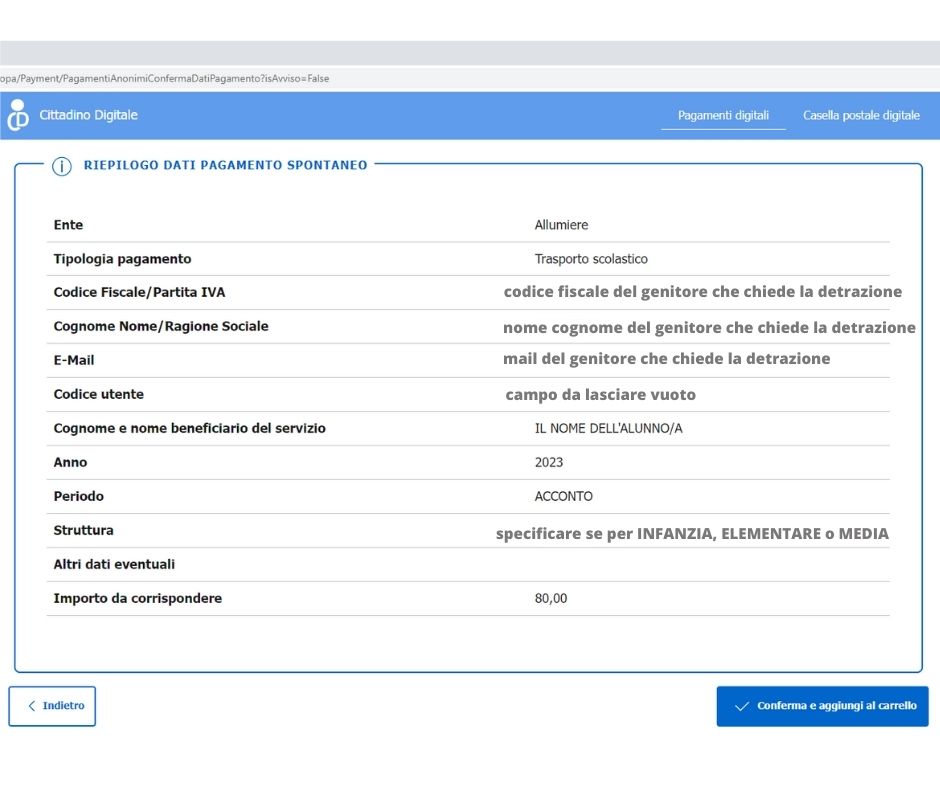Open the Pagamenti digitali tab
Viewport: 940px width, 788px height.
coord(723,116)
